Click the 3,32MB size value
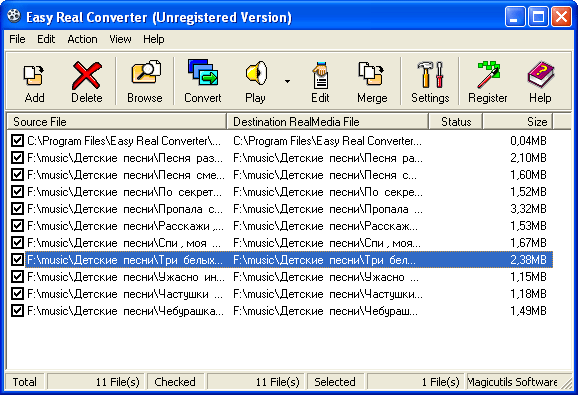 (x=528, y=209)
